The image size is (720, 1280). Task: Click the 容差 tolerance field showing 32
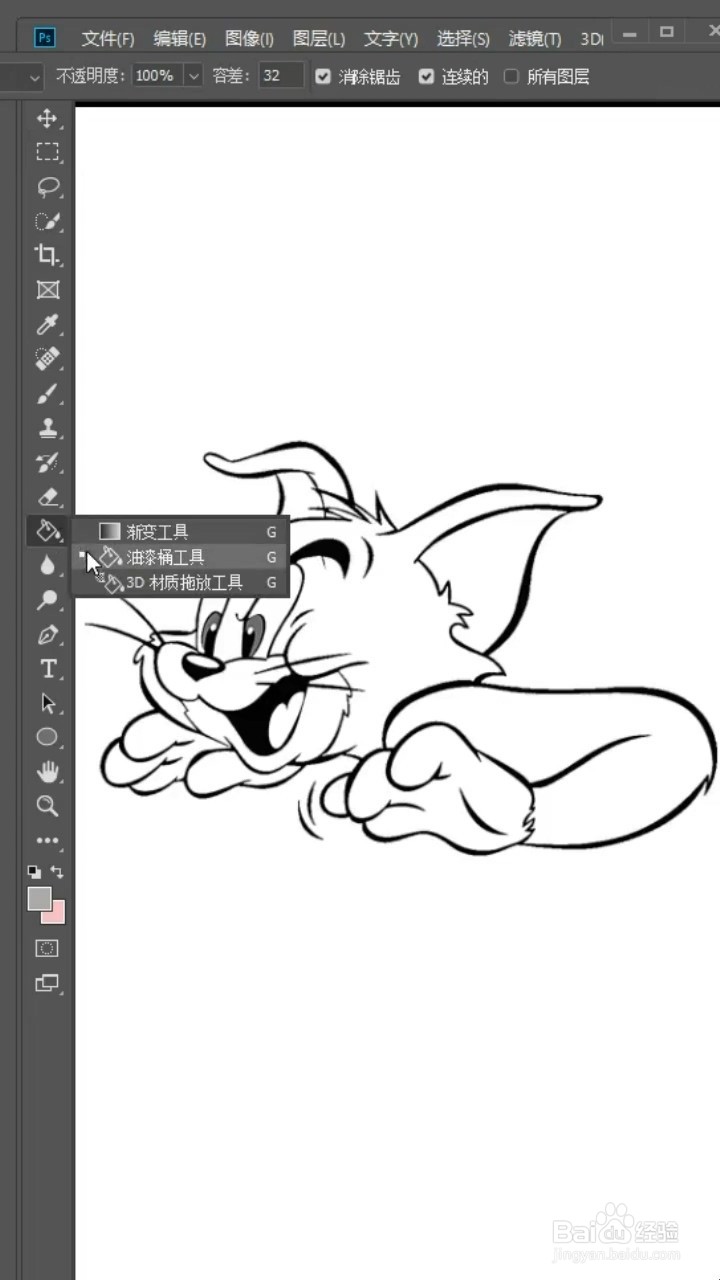[281, 76]
